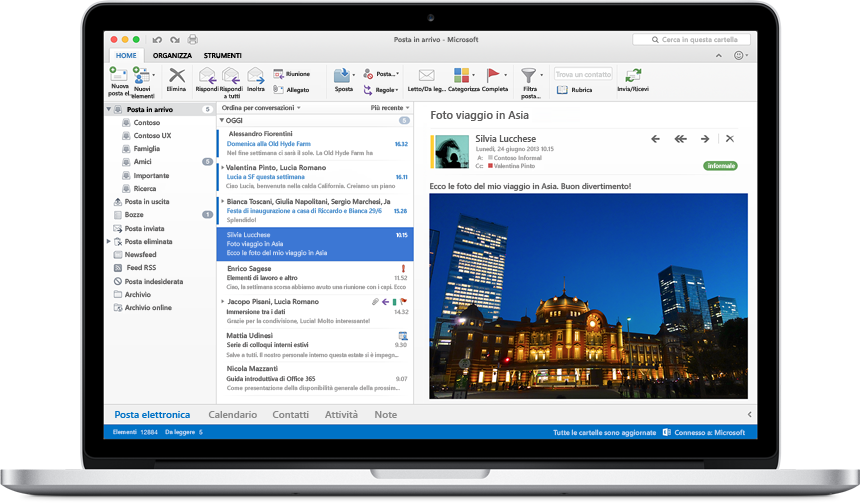Click the forward arrow in the reading pane header
The height and width of the screenshot is (503, 860).
point(705,139)
